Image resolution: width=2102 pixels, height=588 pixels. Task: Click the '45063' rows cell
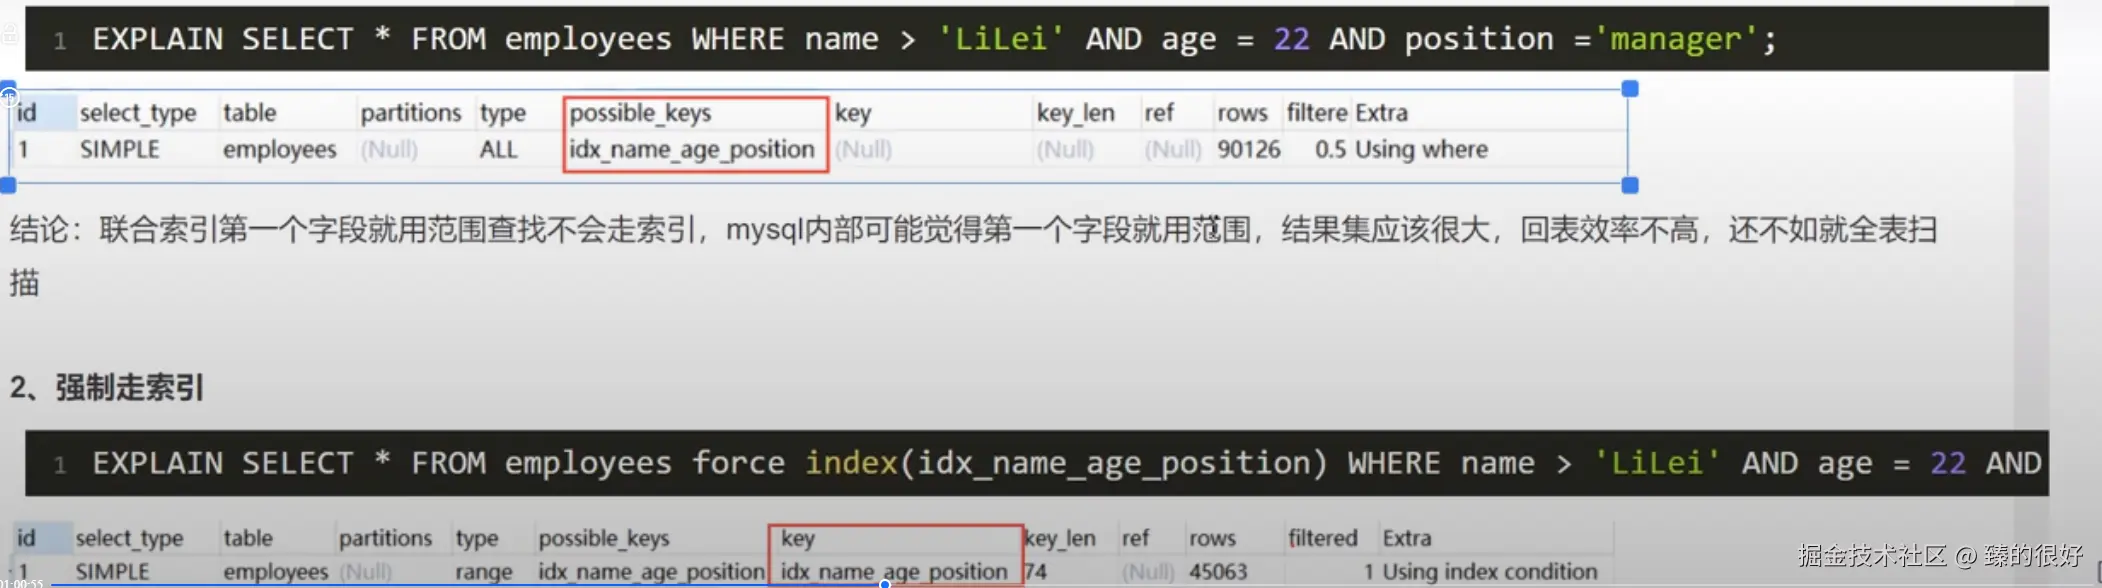pos(1218,572)
